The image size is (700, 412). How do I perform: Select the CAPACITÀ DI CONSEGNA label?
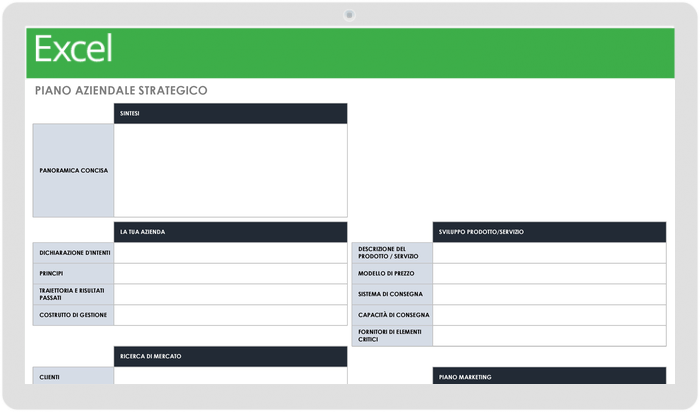(x=392, y=315)
